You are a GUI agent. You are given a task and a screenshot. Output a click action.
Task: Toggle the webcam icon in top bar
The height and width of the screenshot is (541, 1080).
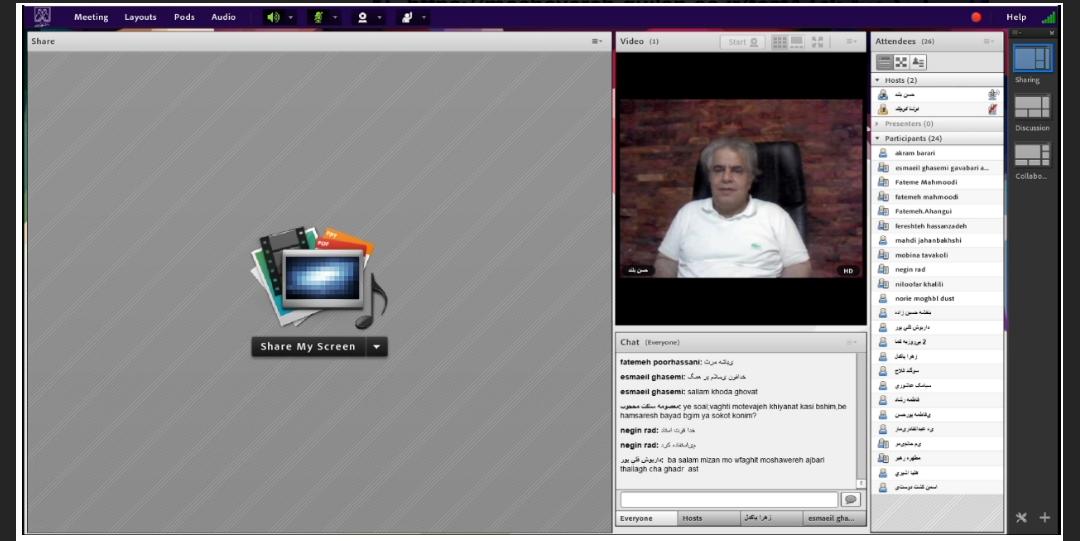coord(362,17)
